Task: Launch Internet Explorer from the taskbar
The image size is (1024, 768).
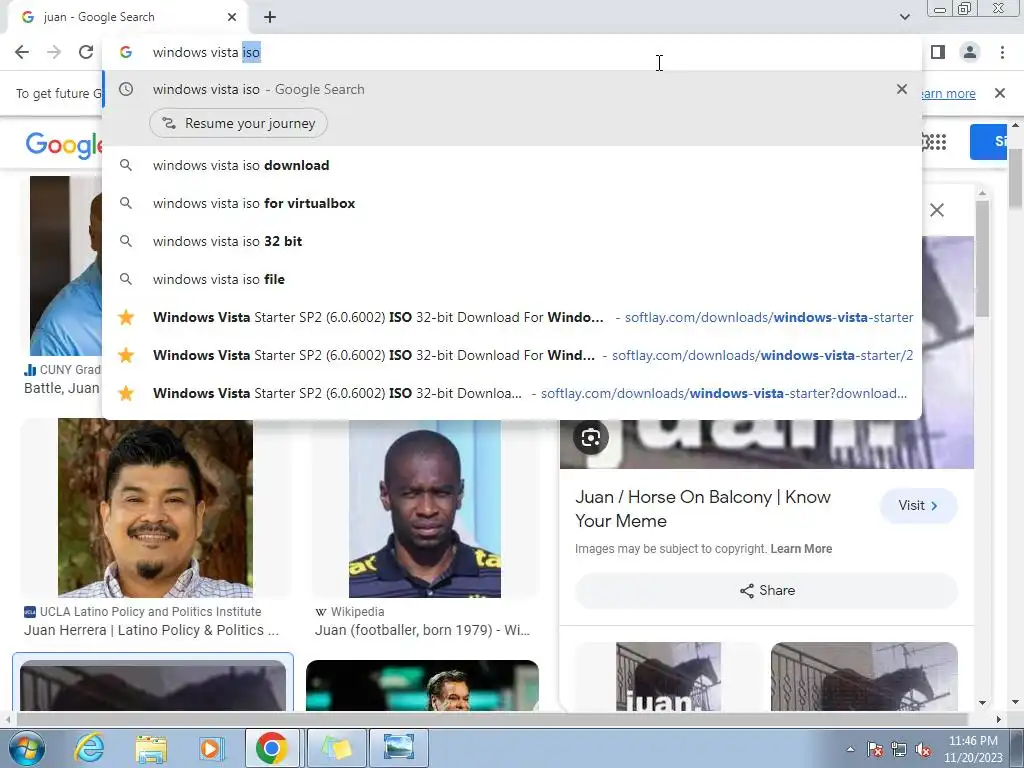Action: point(89,748)
